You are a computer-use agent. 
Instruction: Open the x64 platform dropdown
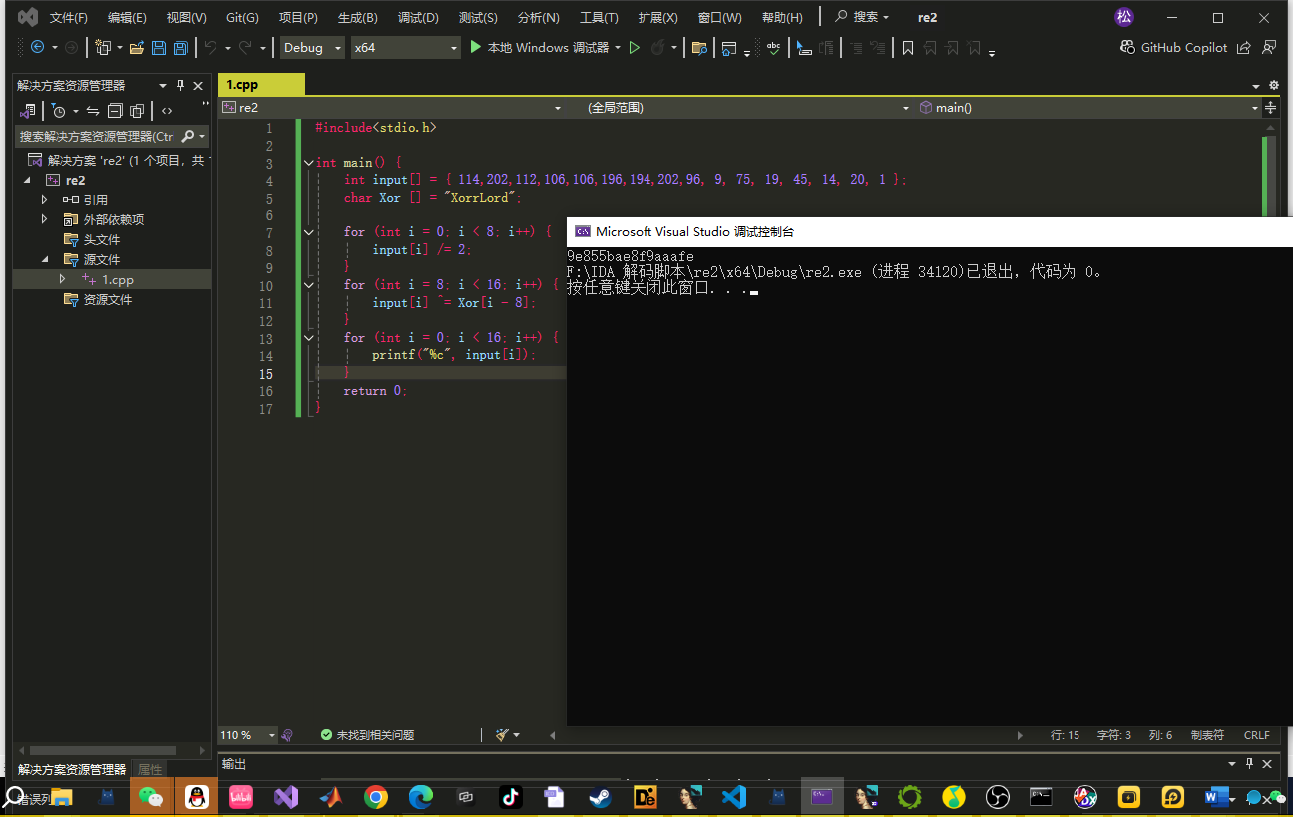tap(405, 48)
